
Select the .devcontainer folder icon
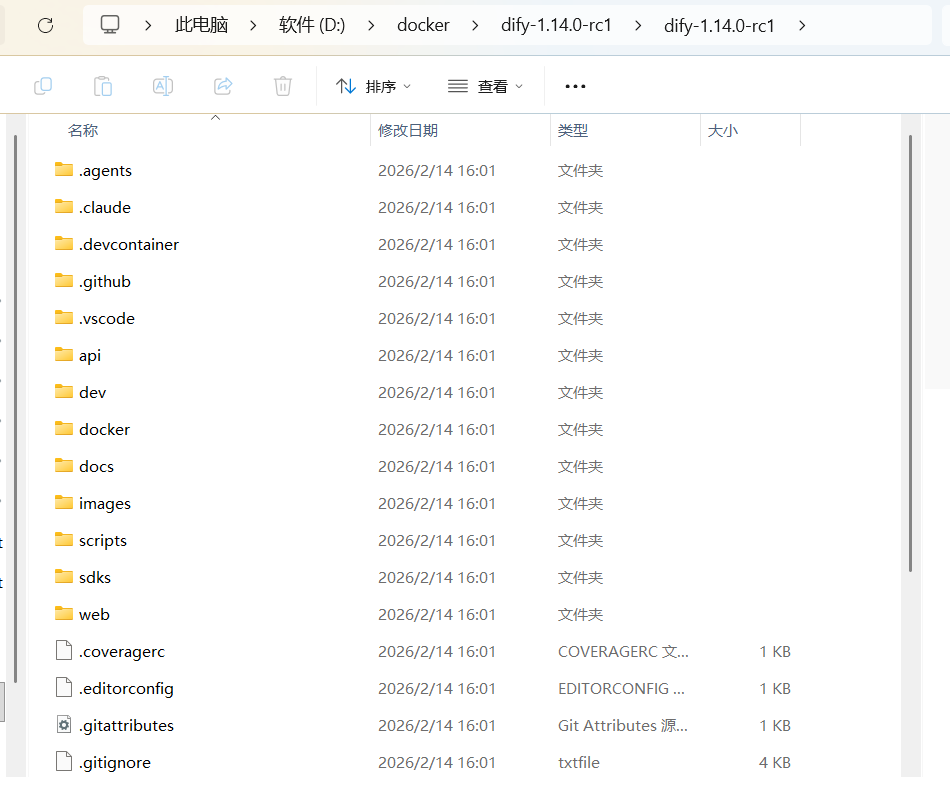click(64, 244)
